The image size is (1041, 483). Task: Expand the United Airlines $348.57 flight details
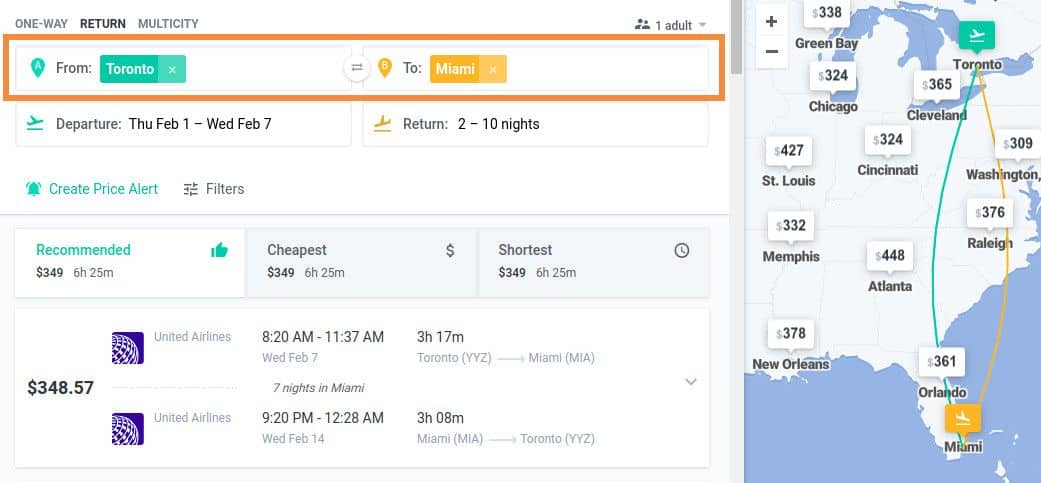(x=691, y=381)
